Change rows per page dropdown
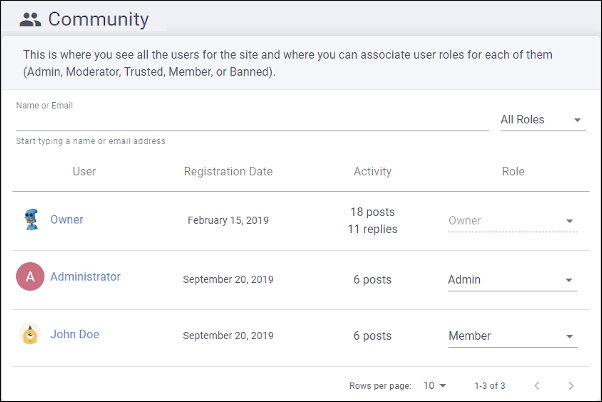602x402 pixels. [435, 385]
